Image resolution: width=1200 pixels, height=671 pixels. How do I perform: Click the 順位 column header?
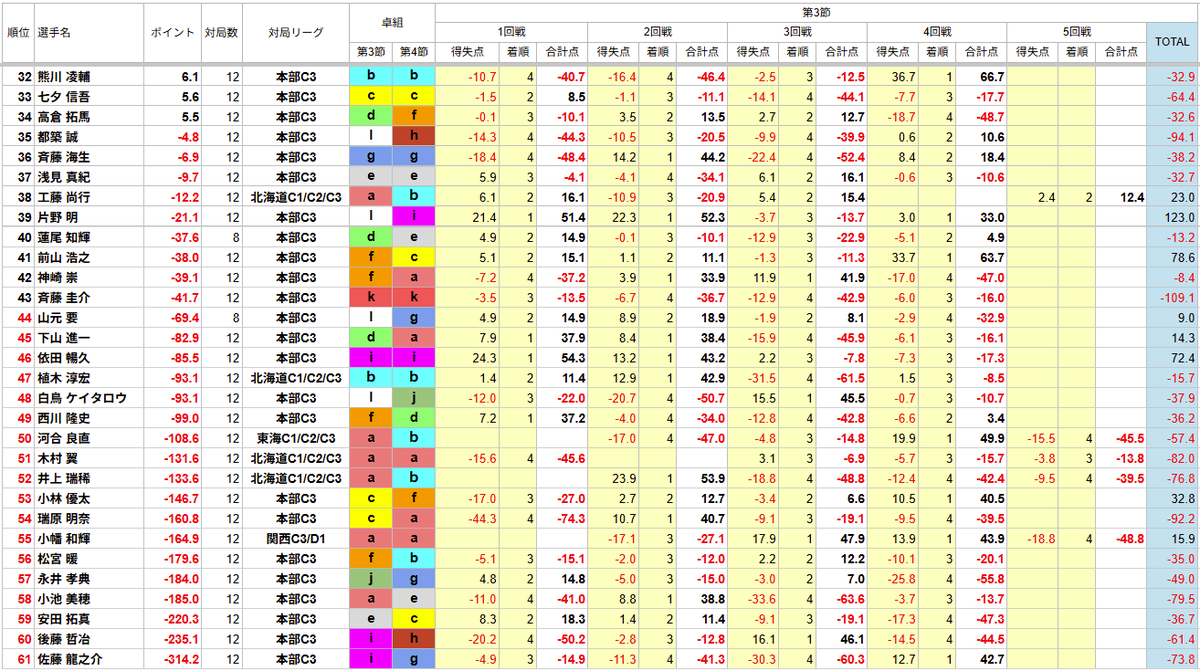click(17, 33)
